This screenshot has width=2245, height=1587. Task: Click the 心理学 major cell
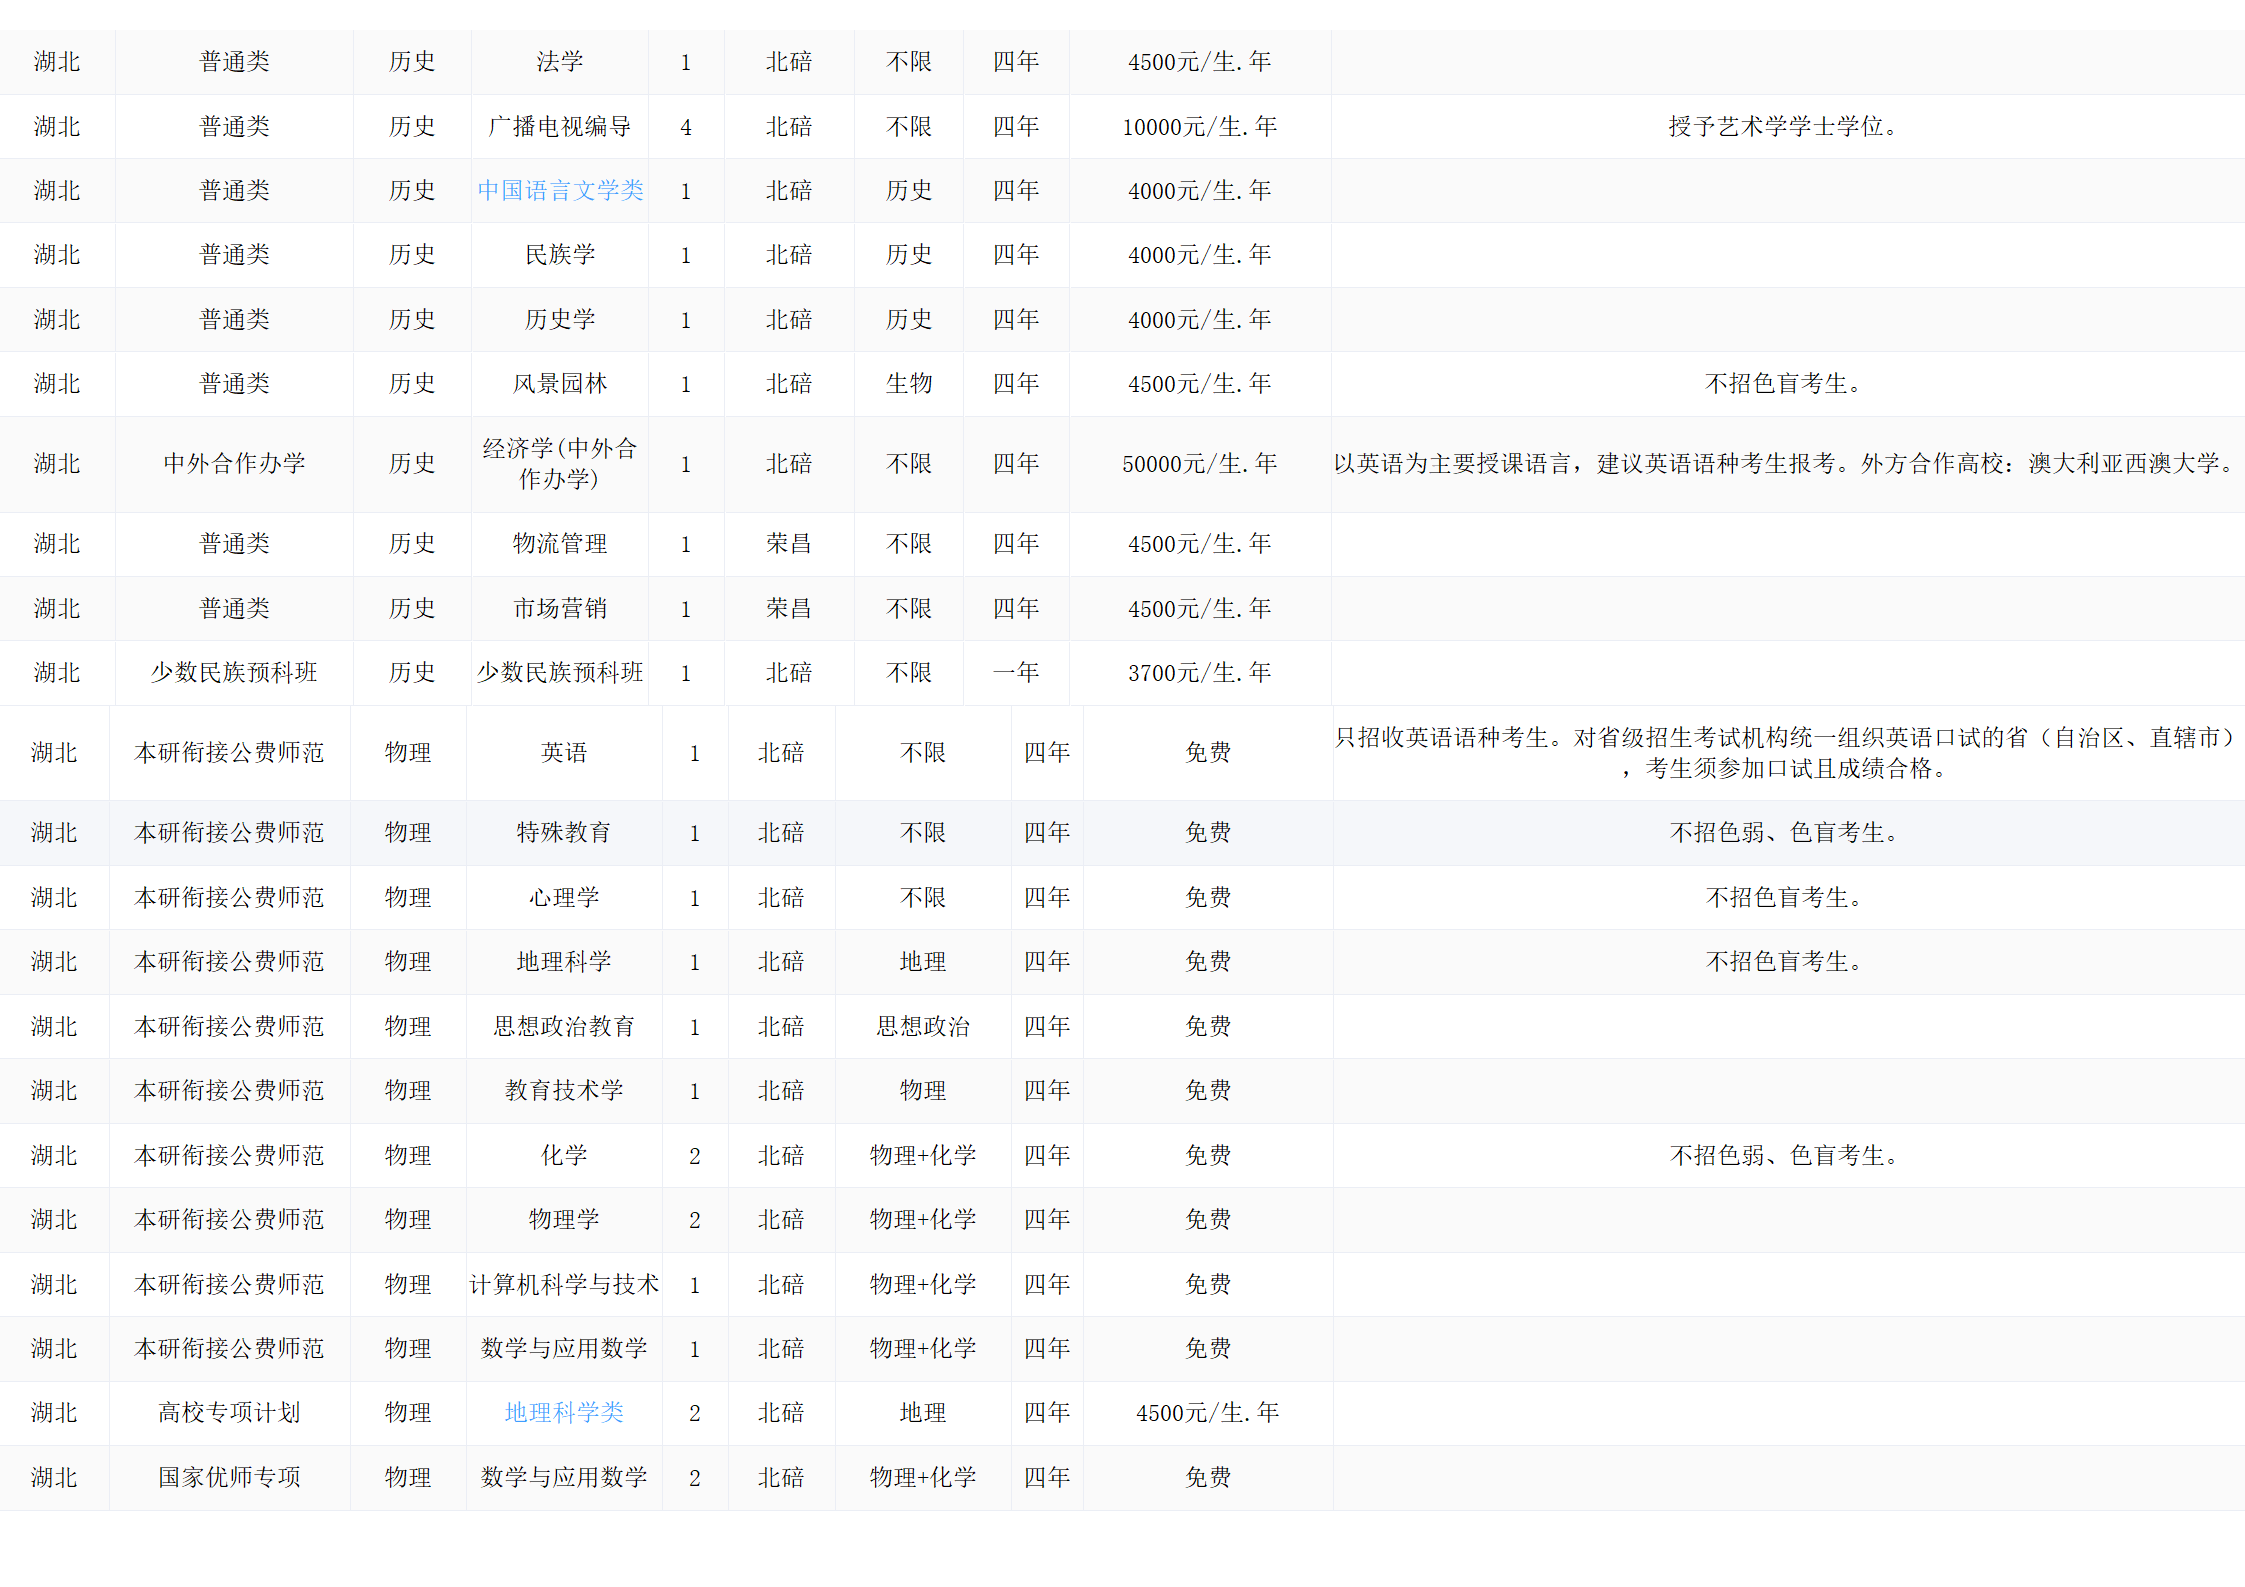click(x=564, y=898)
